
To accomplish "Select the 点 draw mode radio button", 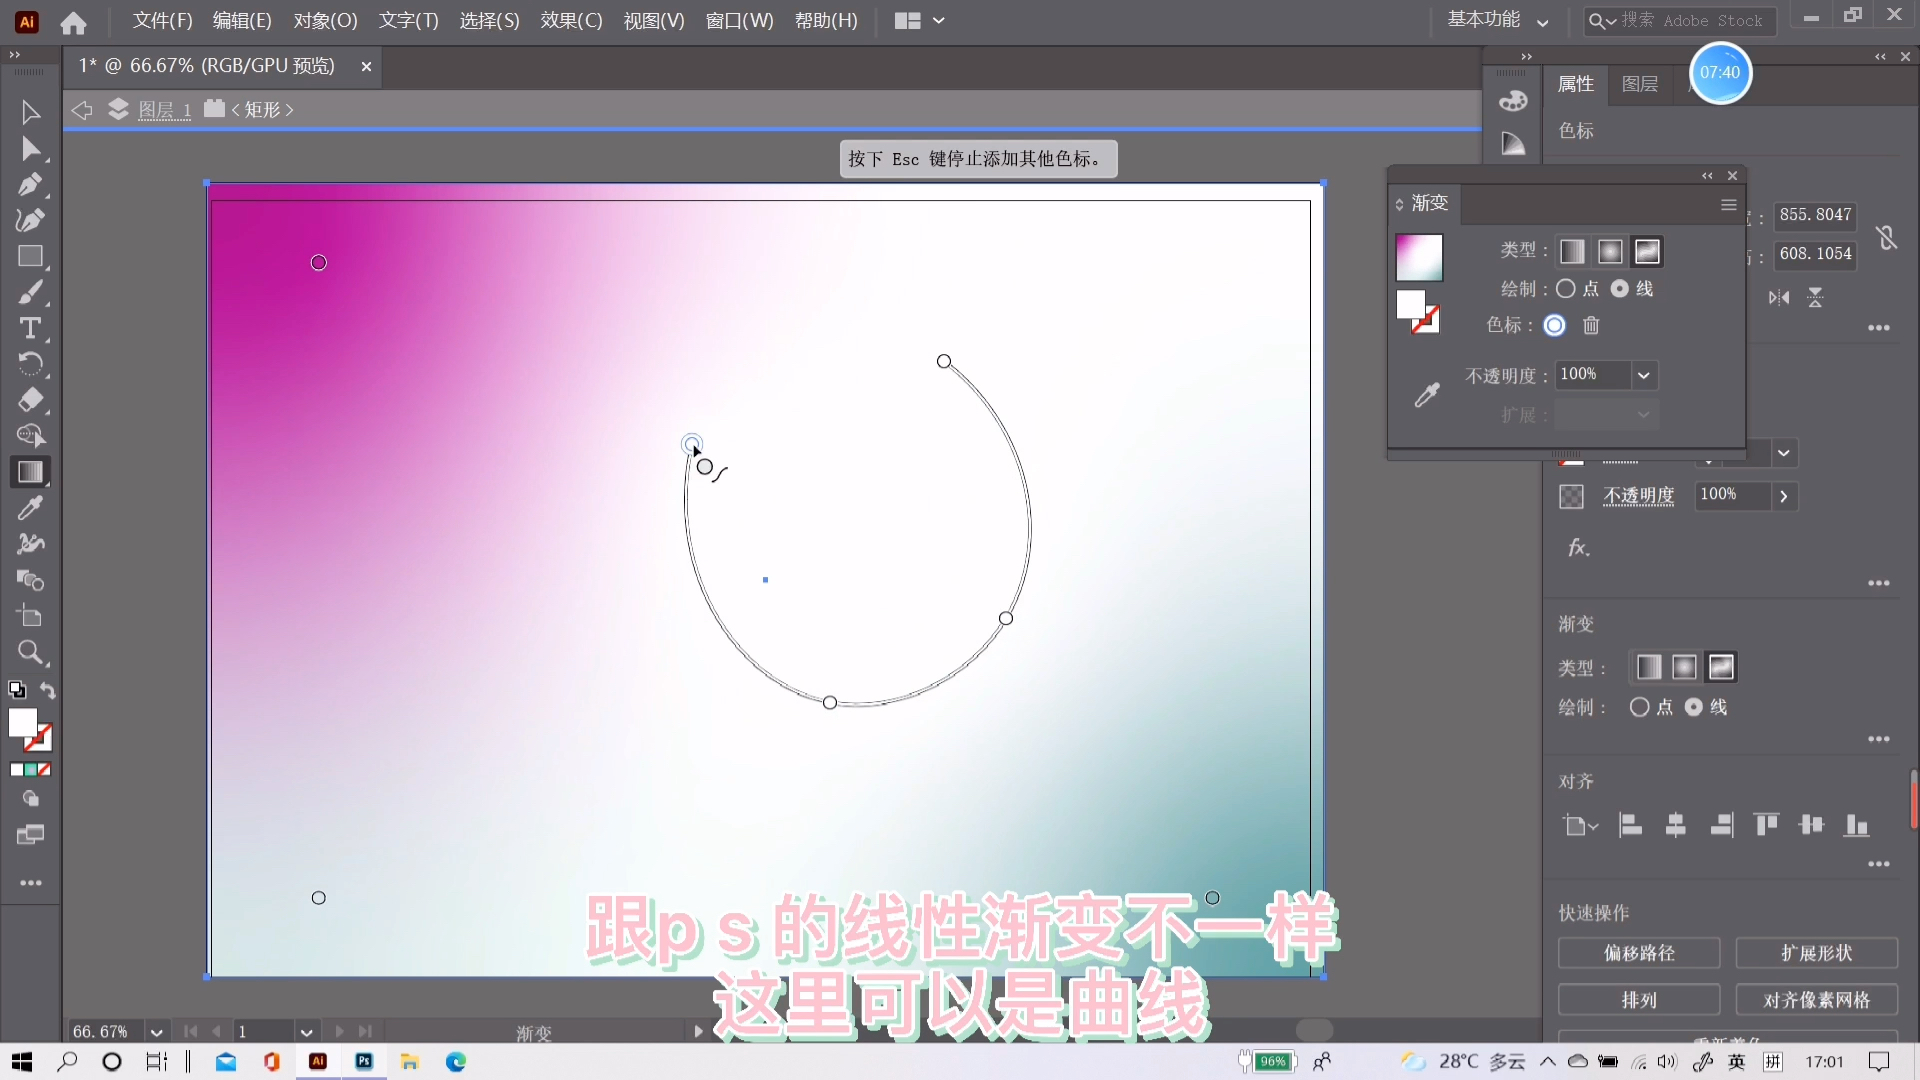I will point(1566,288).
